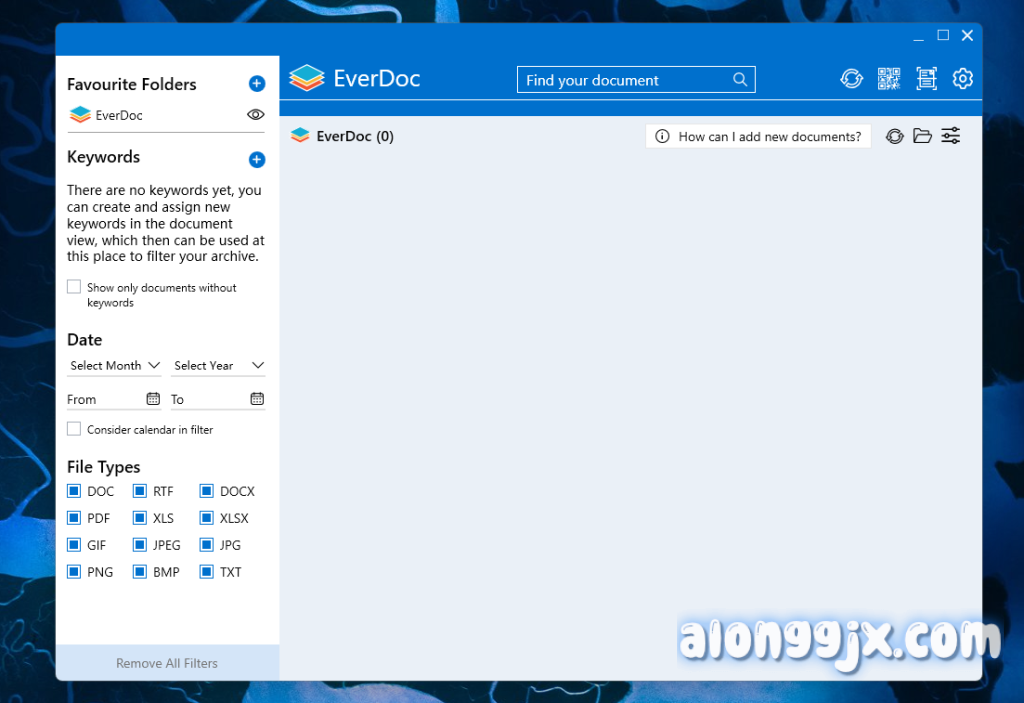1024x703 pixels.
Task: Expand the Select Month dropdown
Action: click(x=114, y=366)
